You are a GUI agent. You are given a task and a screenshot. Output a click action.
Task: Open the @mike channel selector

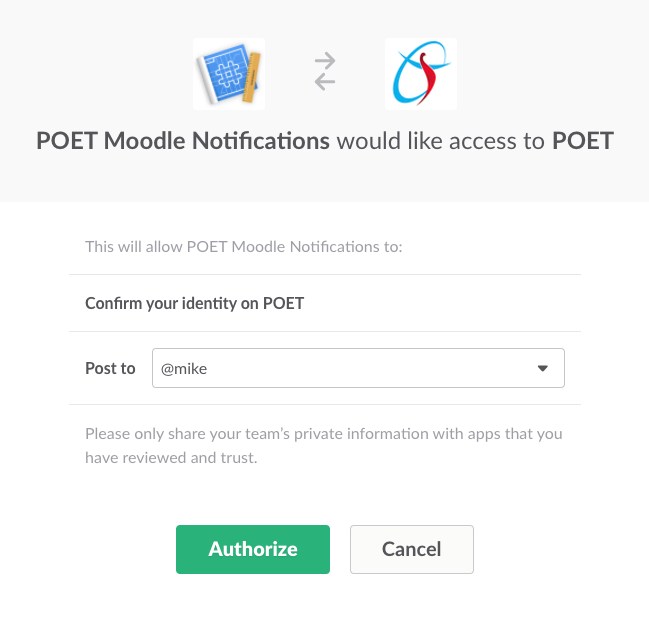point(358,368)
